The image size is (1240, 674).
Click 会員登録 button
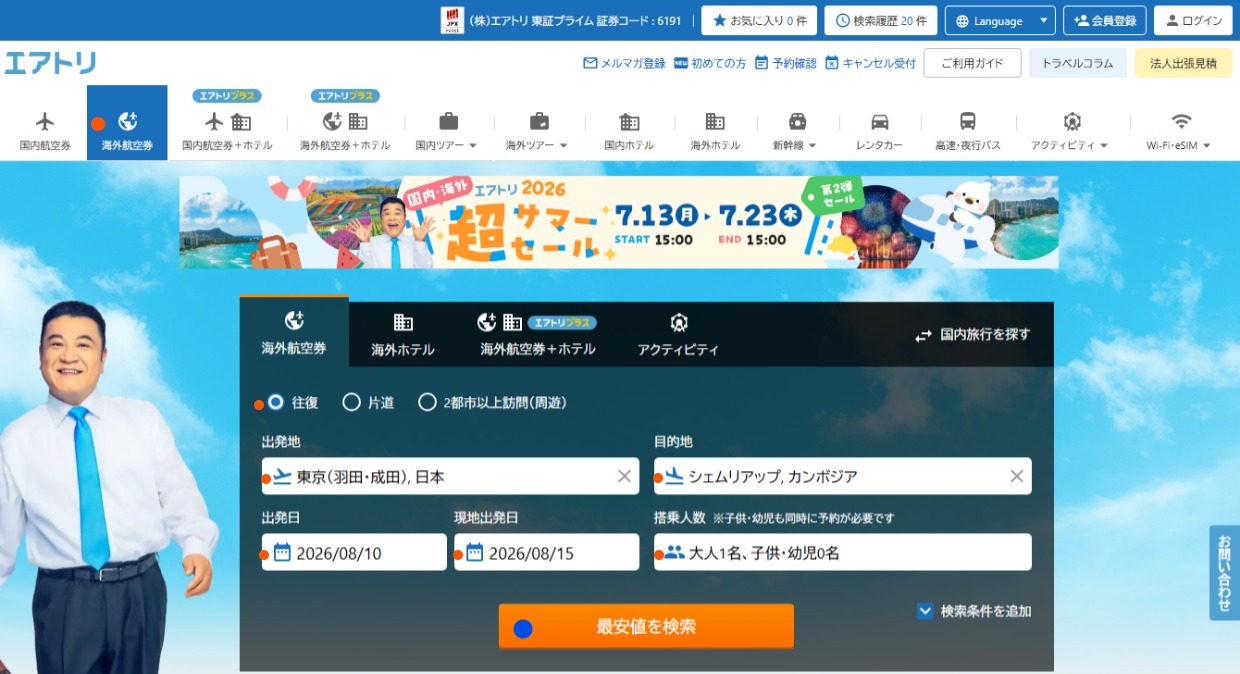pos(1104,20)
